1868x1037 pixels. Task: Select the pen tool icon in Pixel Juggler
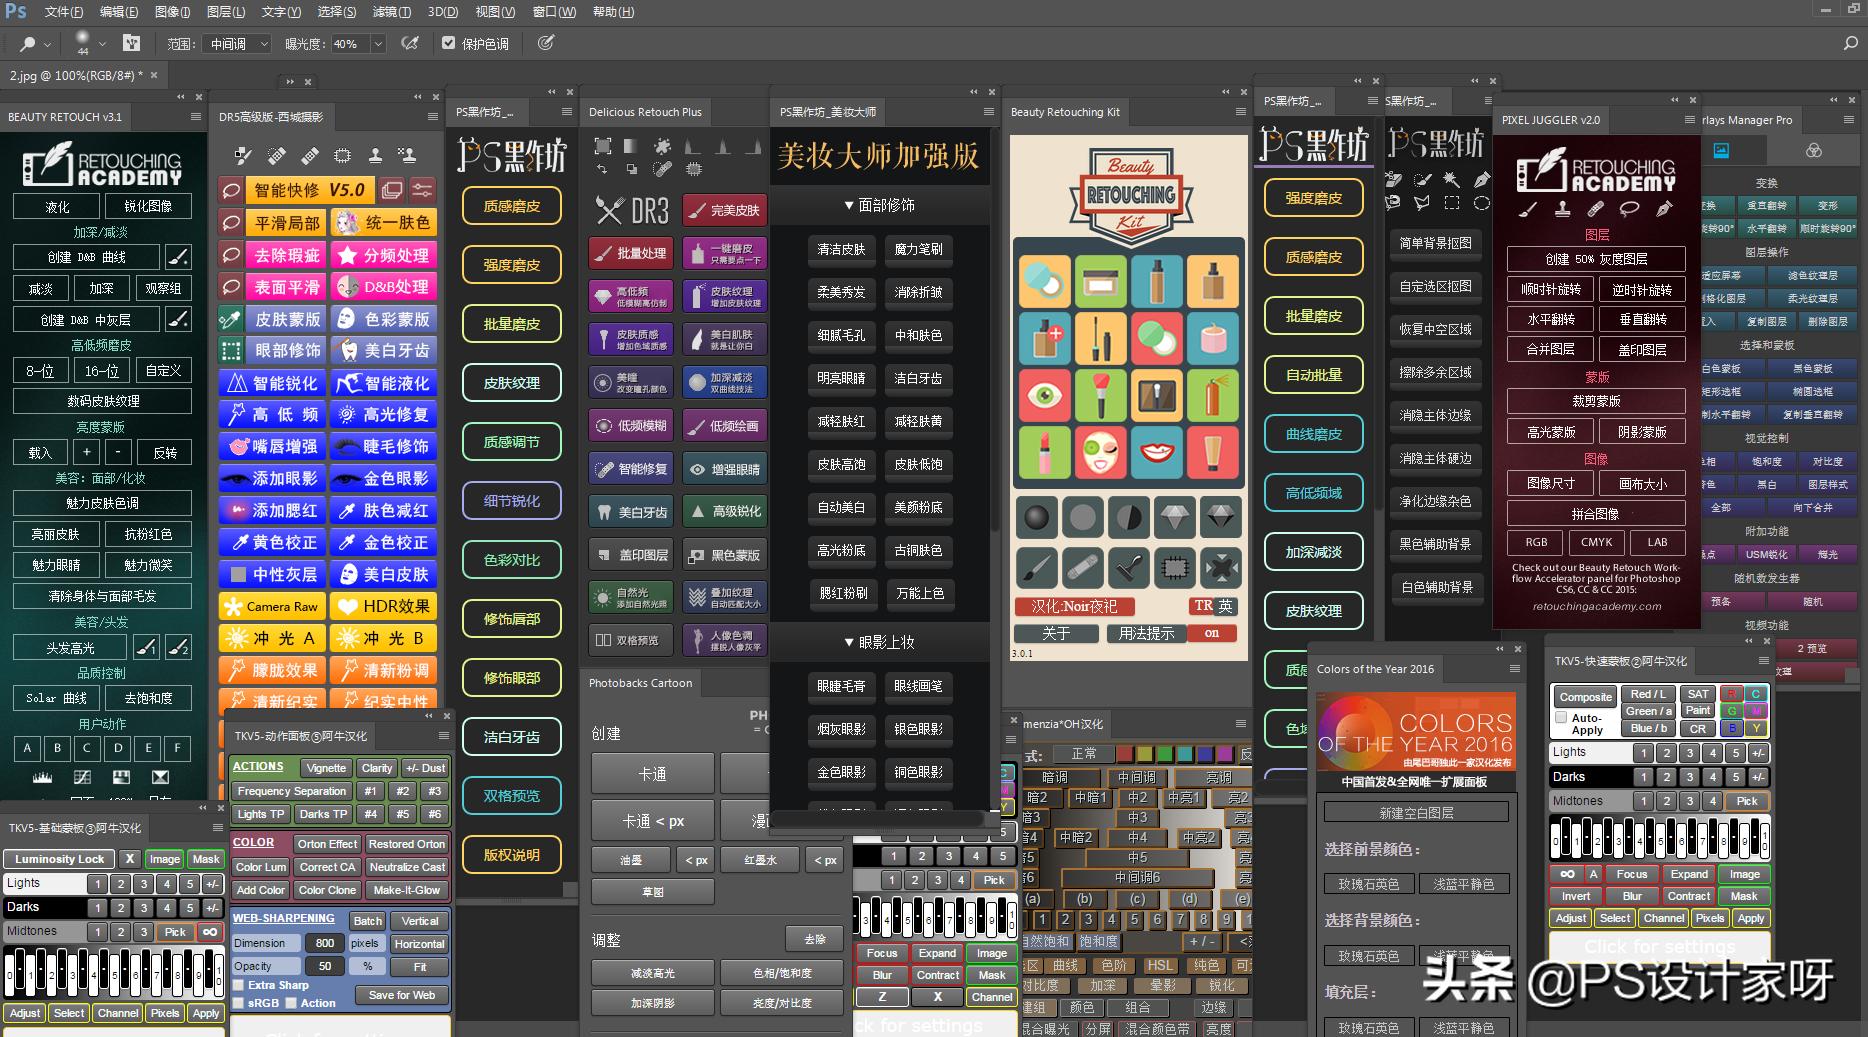coord(1665,208)
